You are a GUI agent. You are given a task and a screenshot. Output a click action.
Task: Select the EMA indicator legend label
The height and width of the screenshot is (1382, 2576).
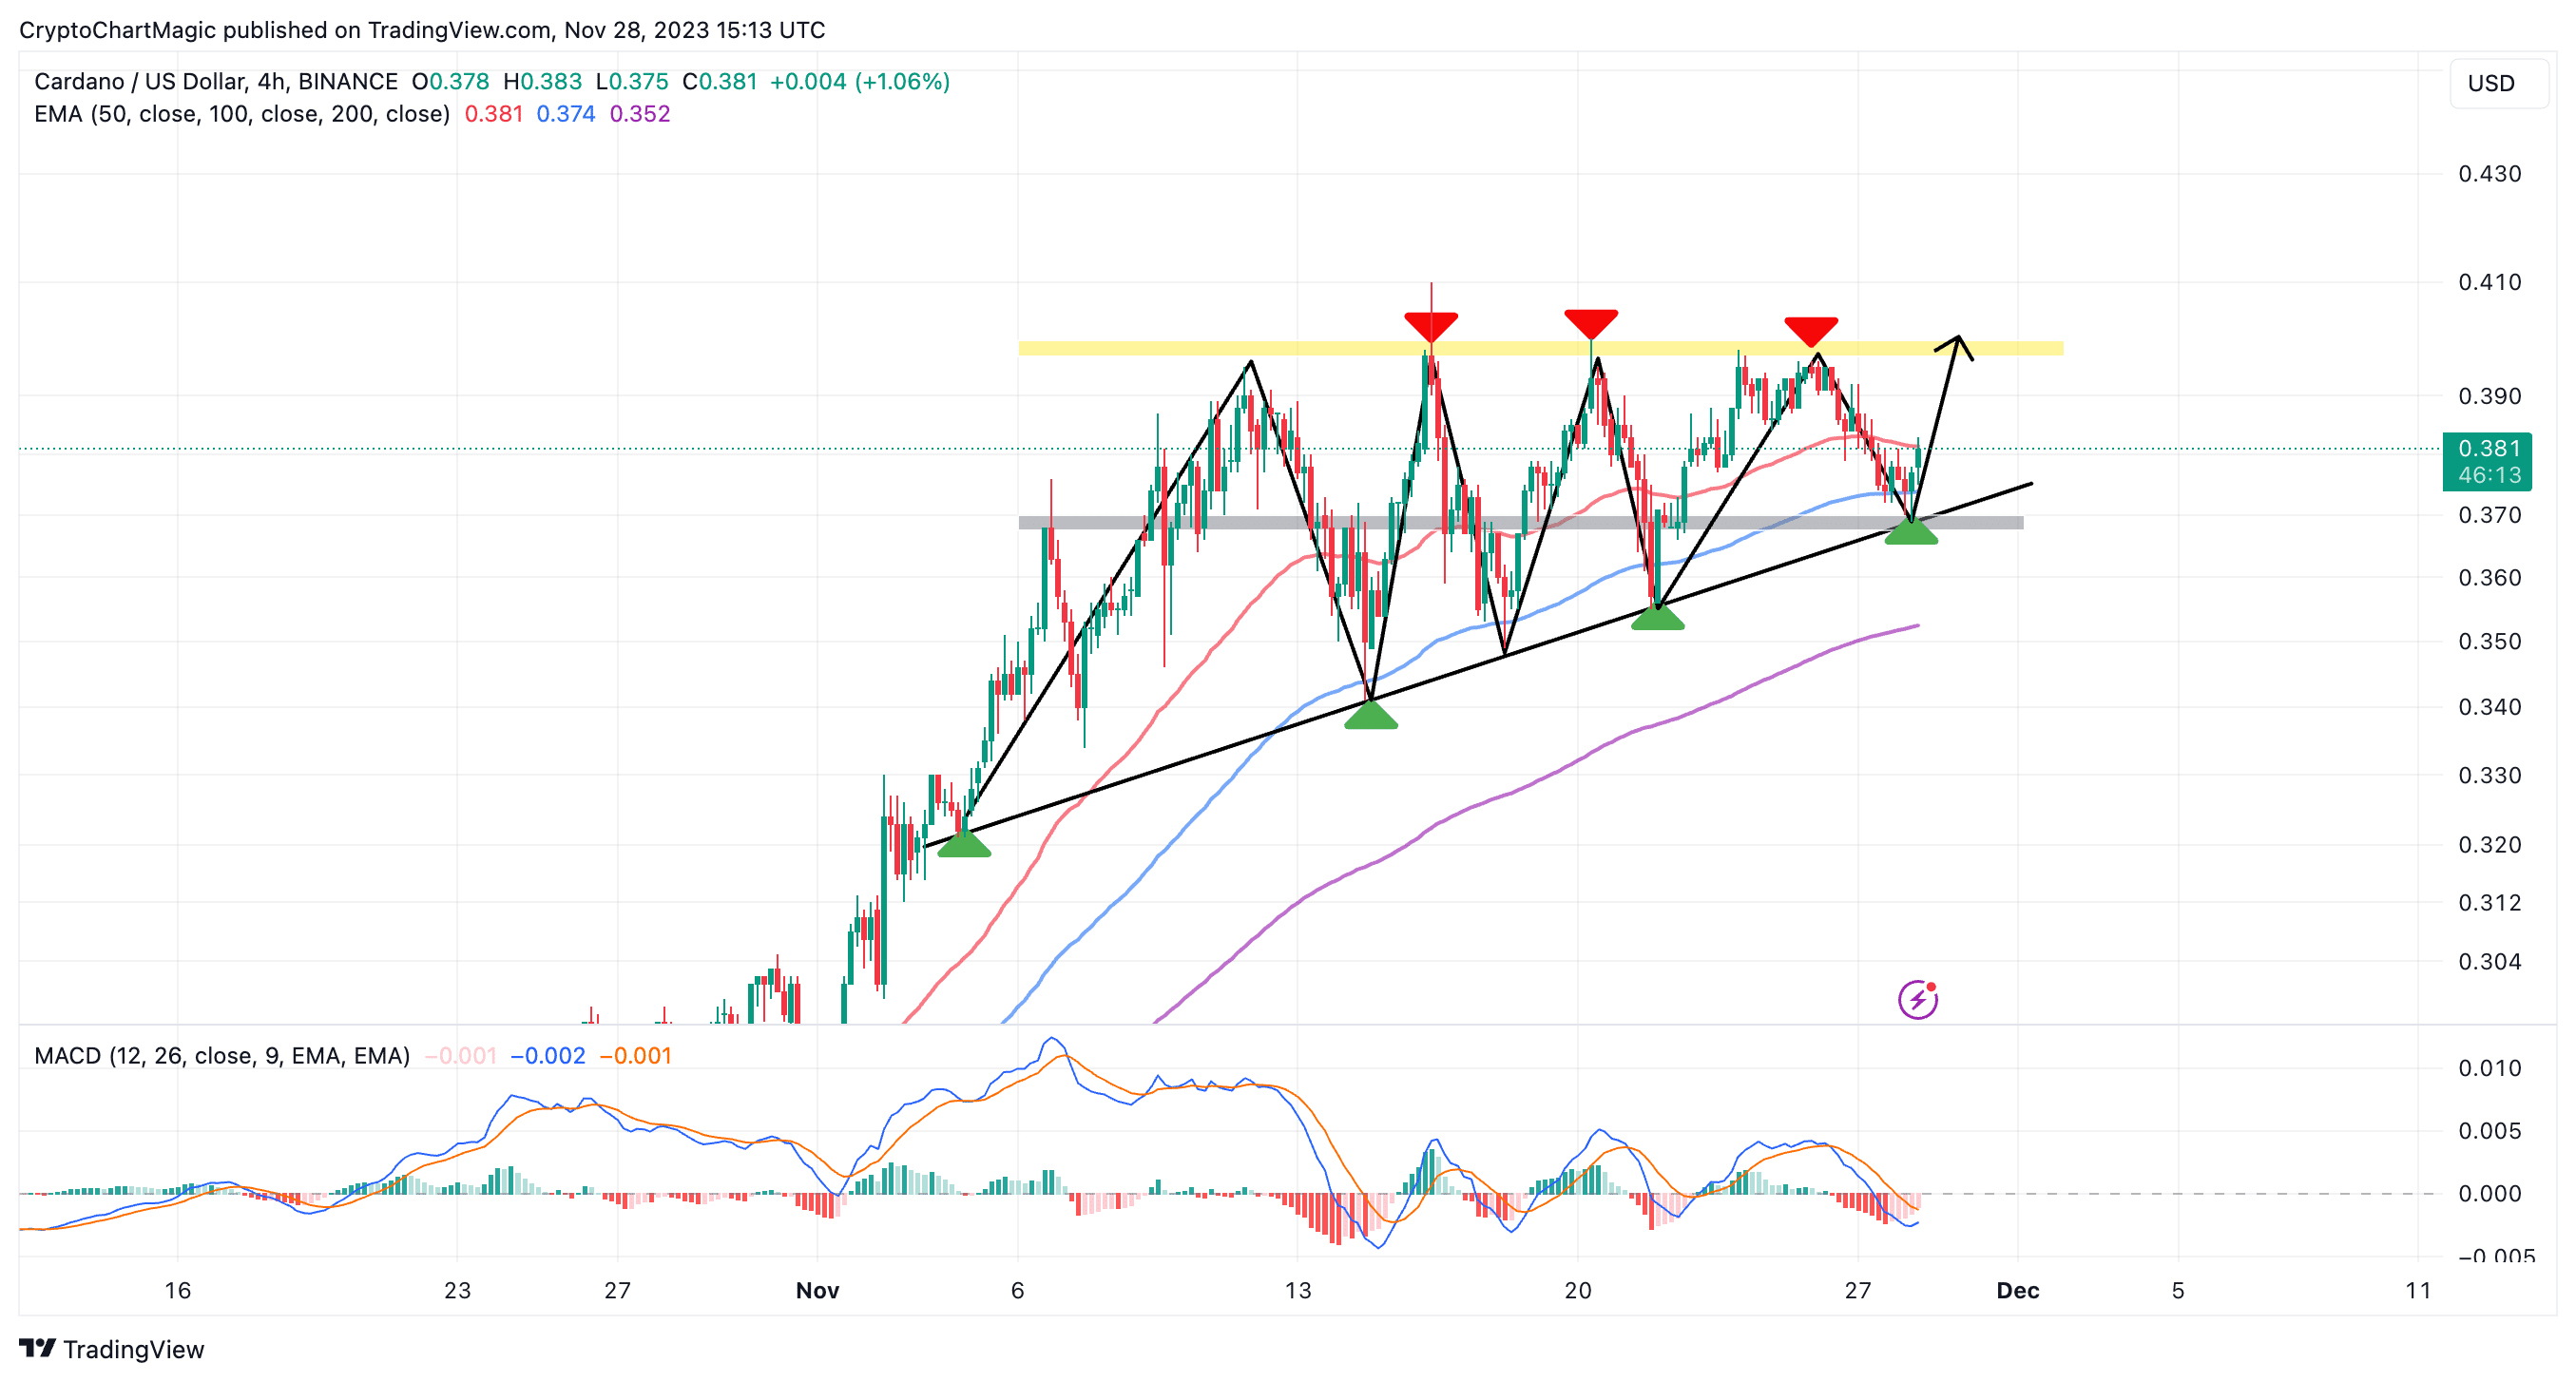coord(242,114)
